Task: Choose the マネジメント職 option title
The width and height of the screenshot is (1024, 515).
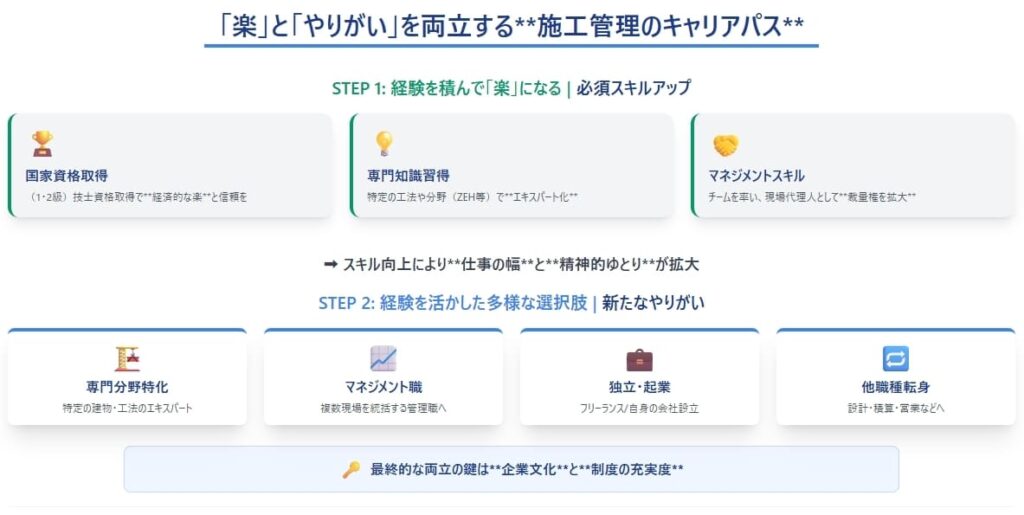Action: tap(383, 387)
